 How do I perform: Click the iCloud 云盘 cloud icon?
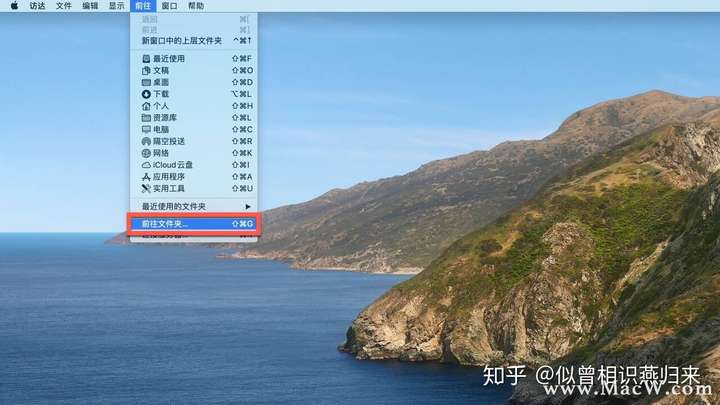[146, 165]
